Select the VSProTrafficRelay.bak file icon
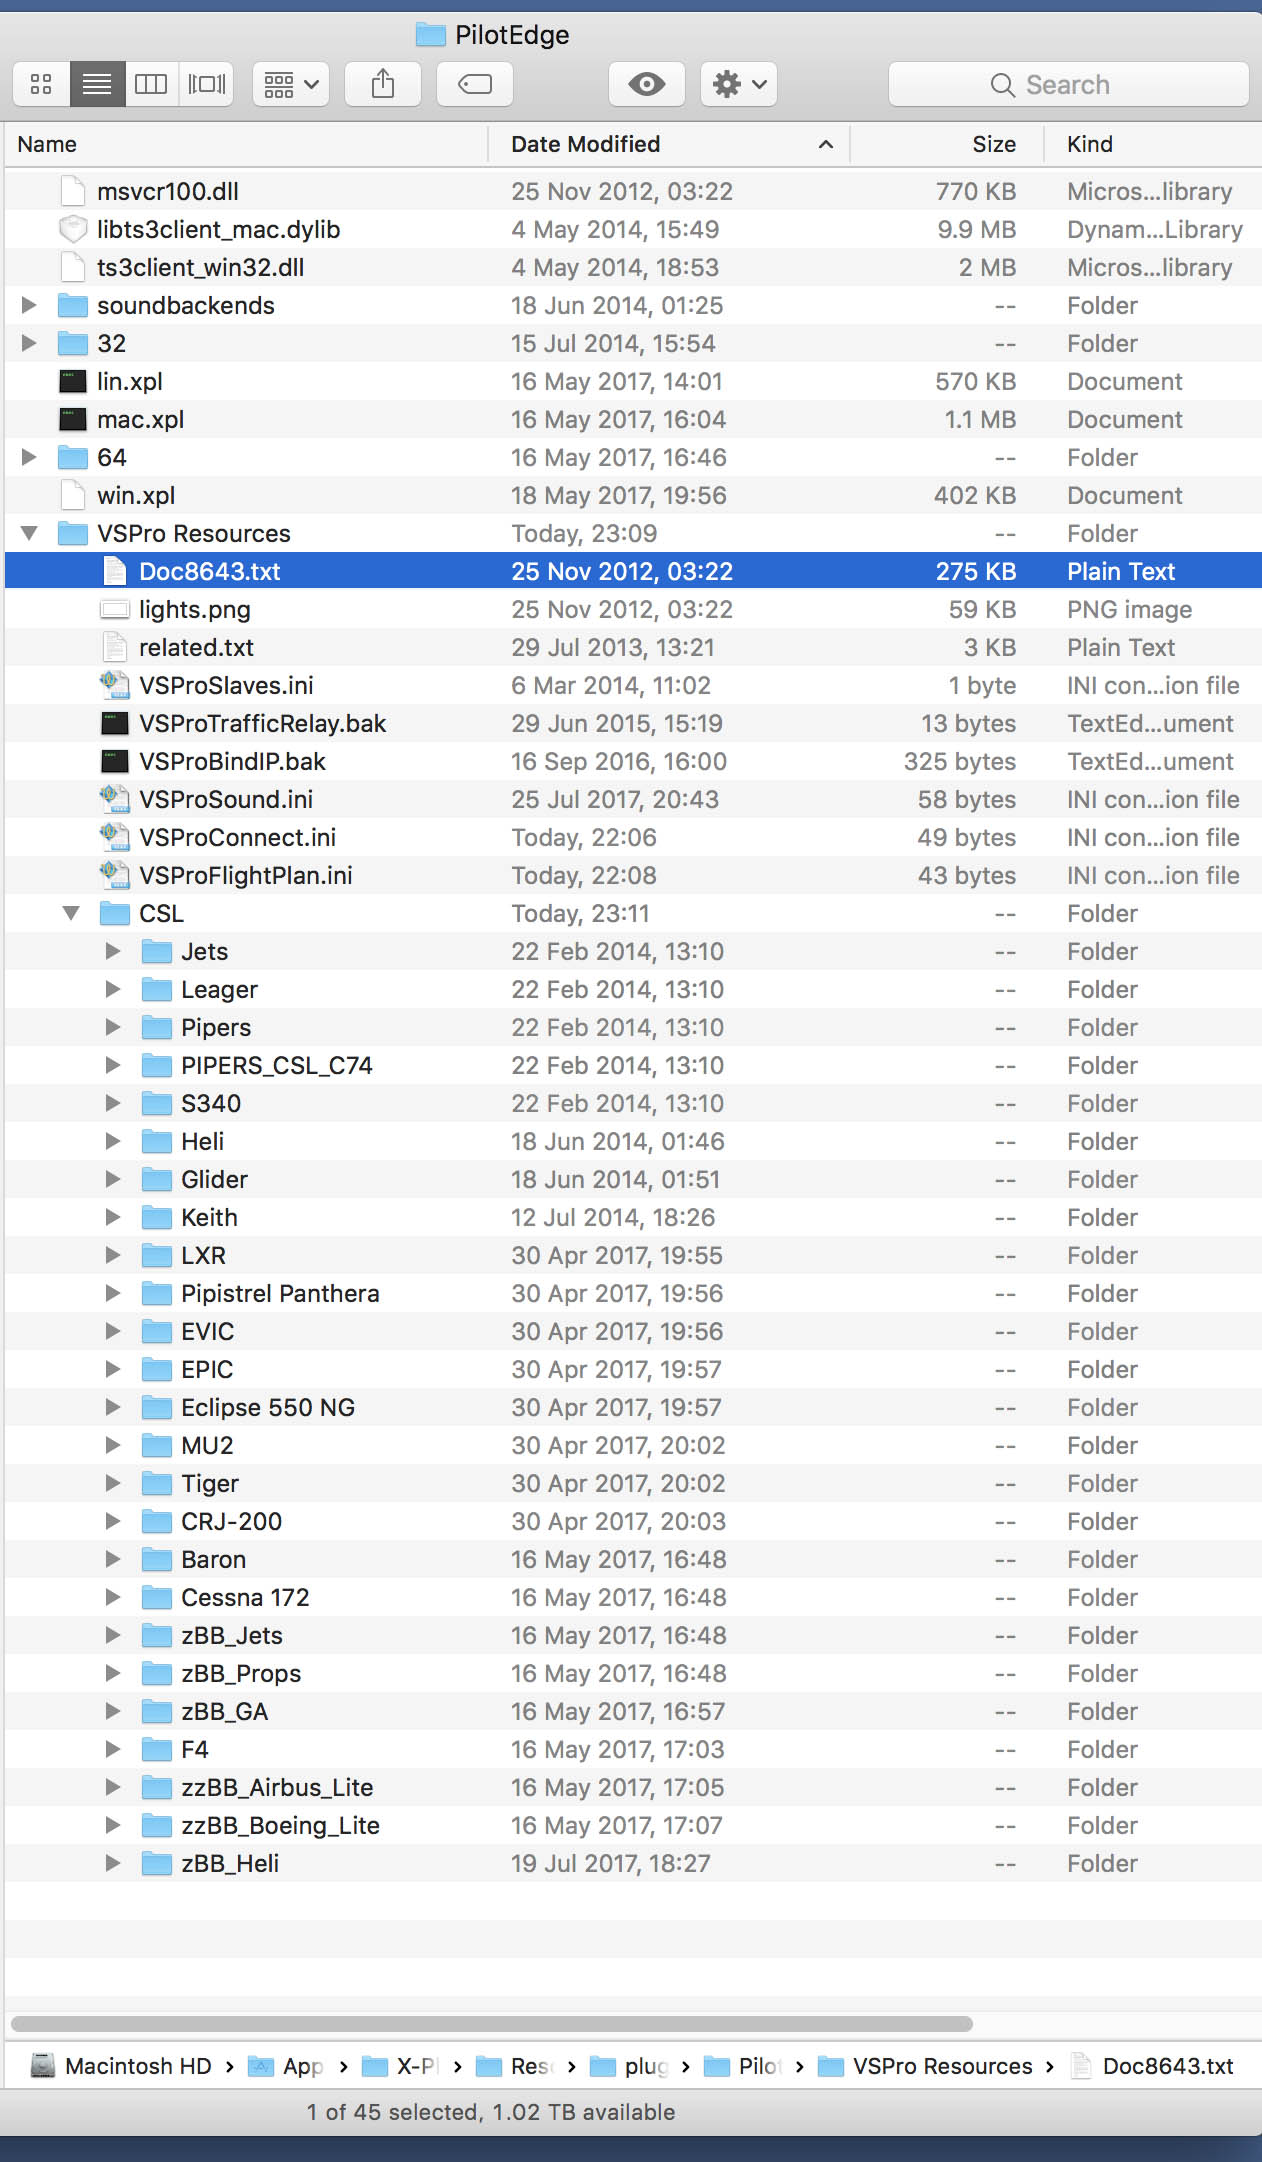This screenshot has width=1262, height=2162. [115, 723]
